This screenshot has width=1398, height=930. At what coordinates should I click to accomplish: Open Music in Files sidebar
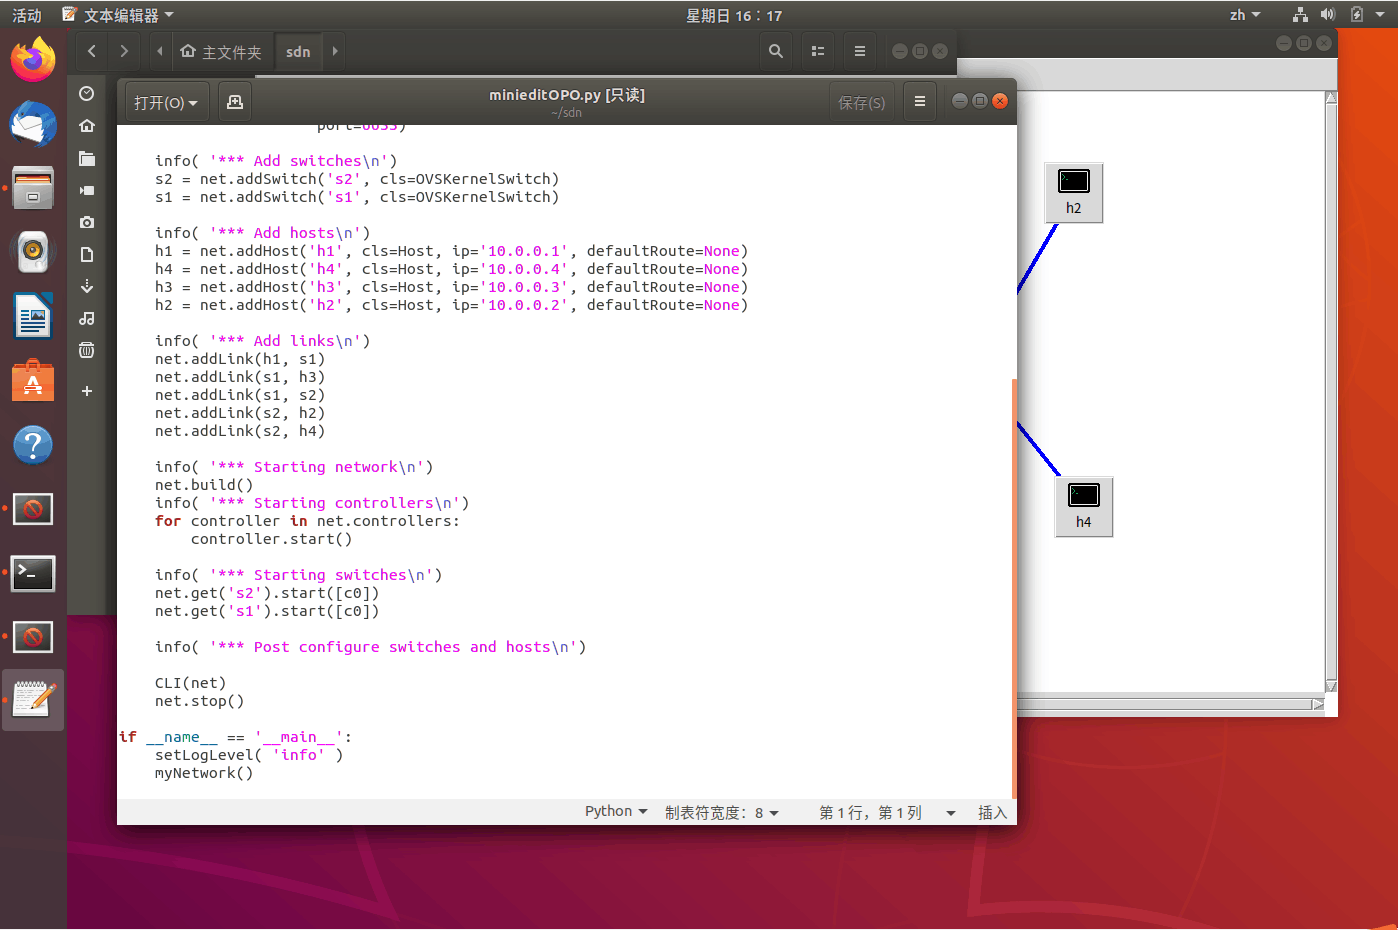click(x=87, y=318)
